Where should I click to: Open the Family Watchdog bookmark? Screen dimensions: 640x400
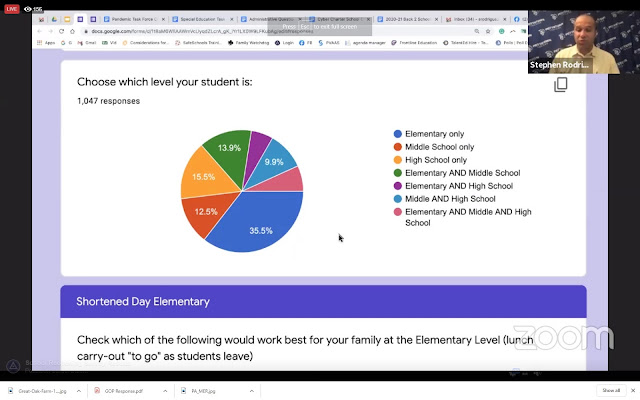248,42
